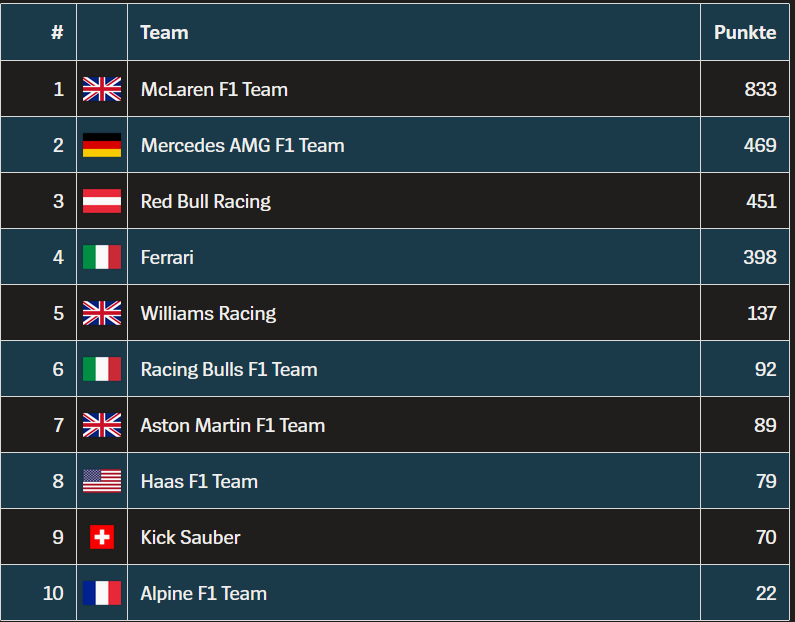795x622 pixels.
Task: Click the French flag beside Alpine F1 Team
Action: point(102,593)
